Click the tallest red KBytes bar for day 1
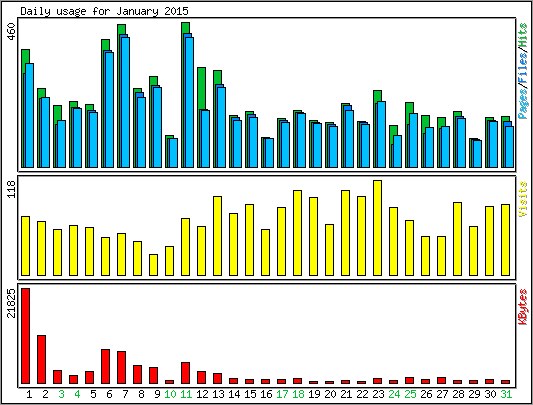Screen dimensions: 533x405 [x=25, y=336]
